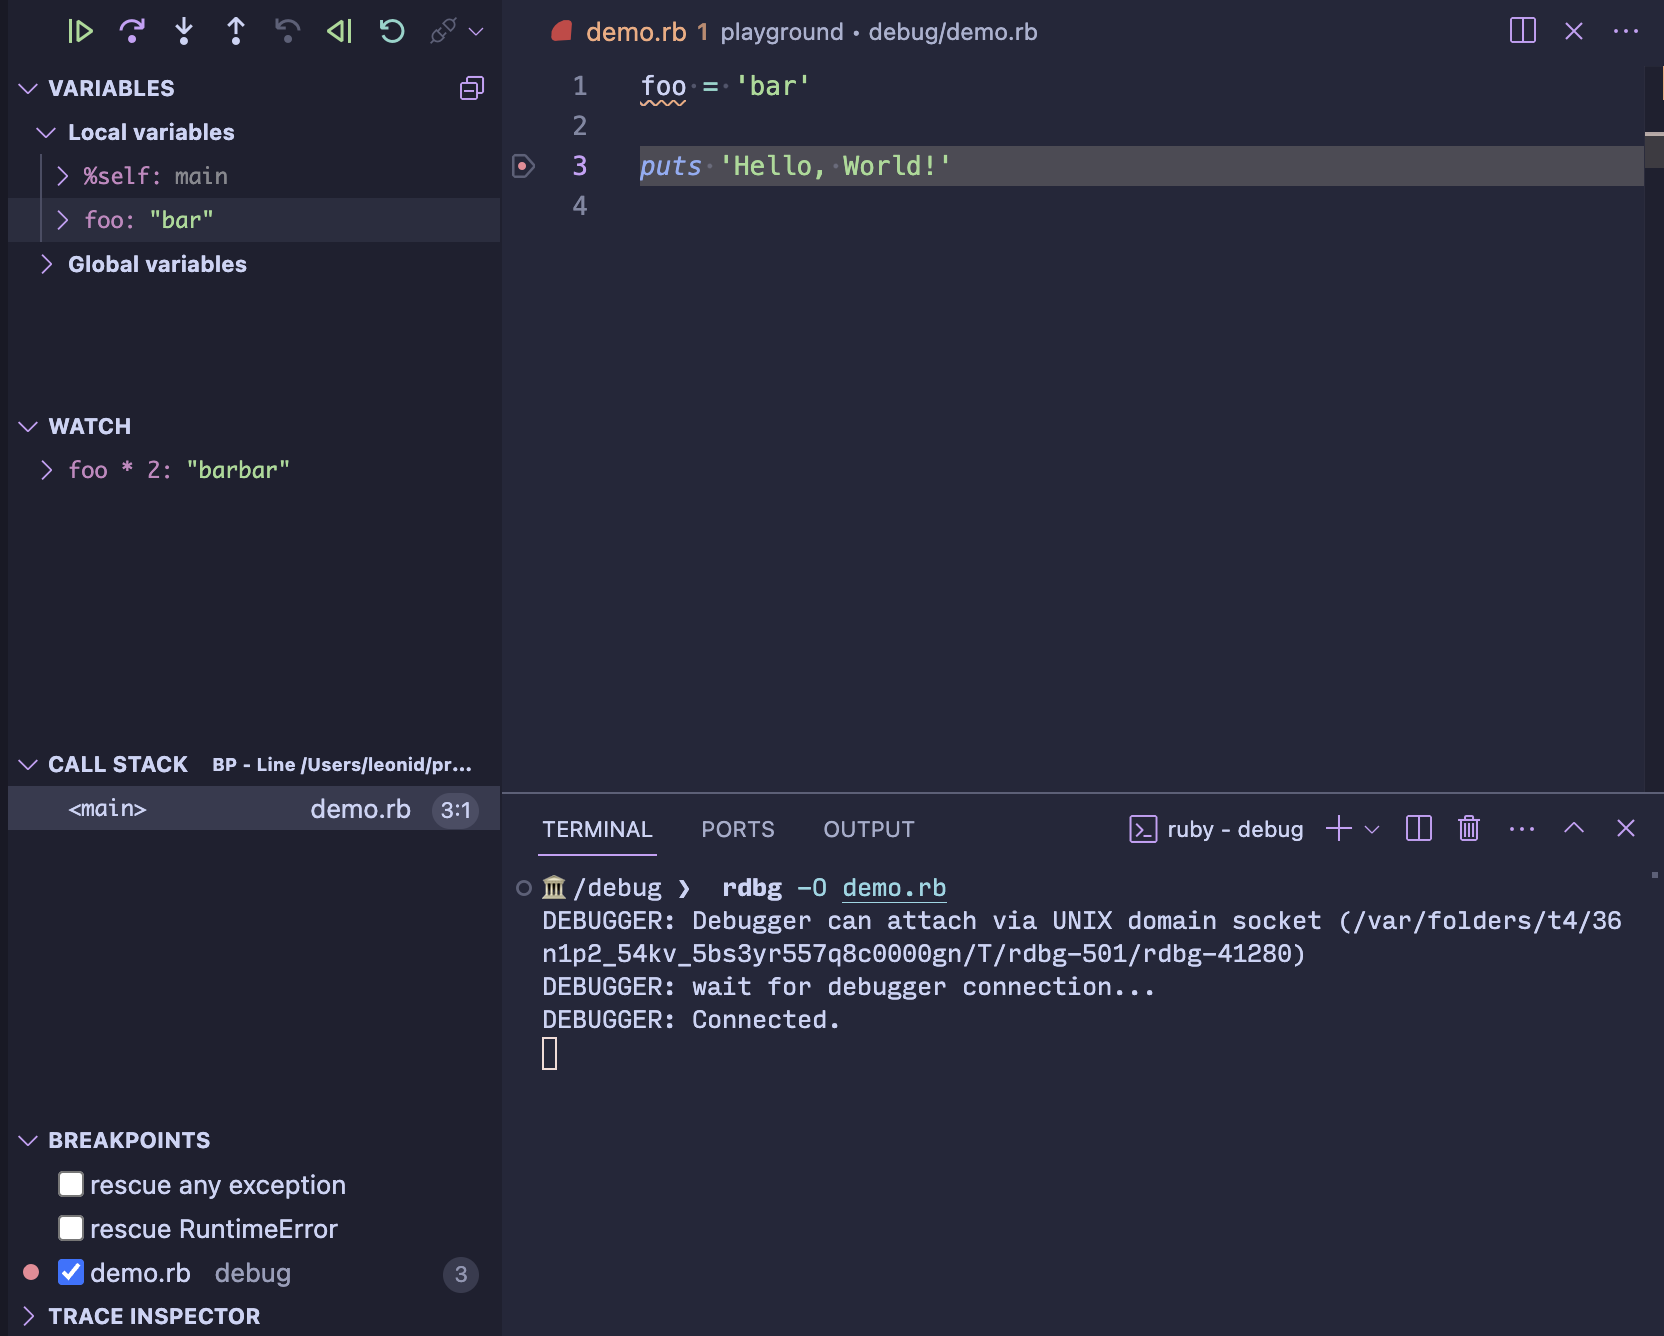
Task: Click the red breakpoint dot beside demo.rb
Action: 31,1272
